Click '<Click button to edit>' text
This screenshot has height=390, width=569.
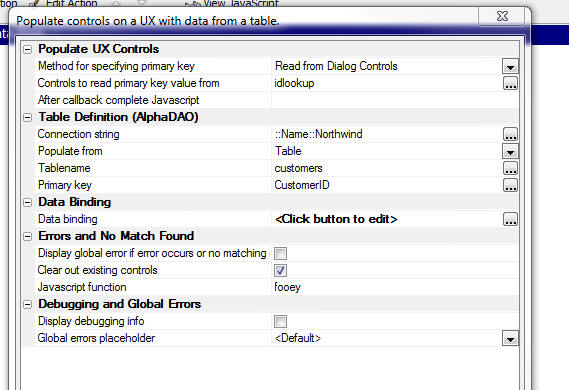(336, 219)
